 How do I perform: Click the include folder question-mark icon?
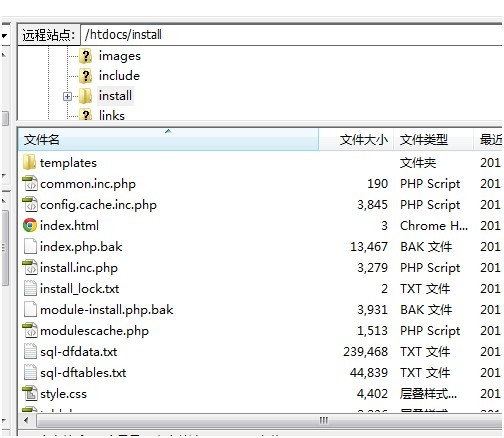coord(86,76)
